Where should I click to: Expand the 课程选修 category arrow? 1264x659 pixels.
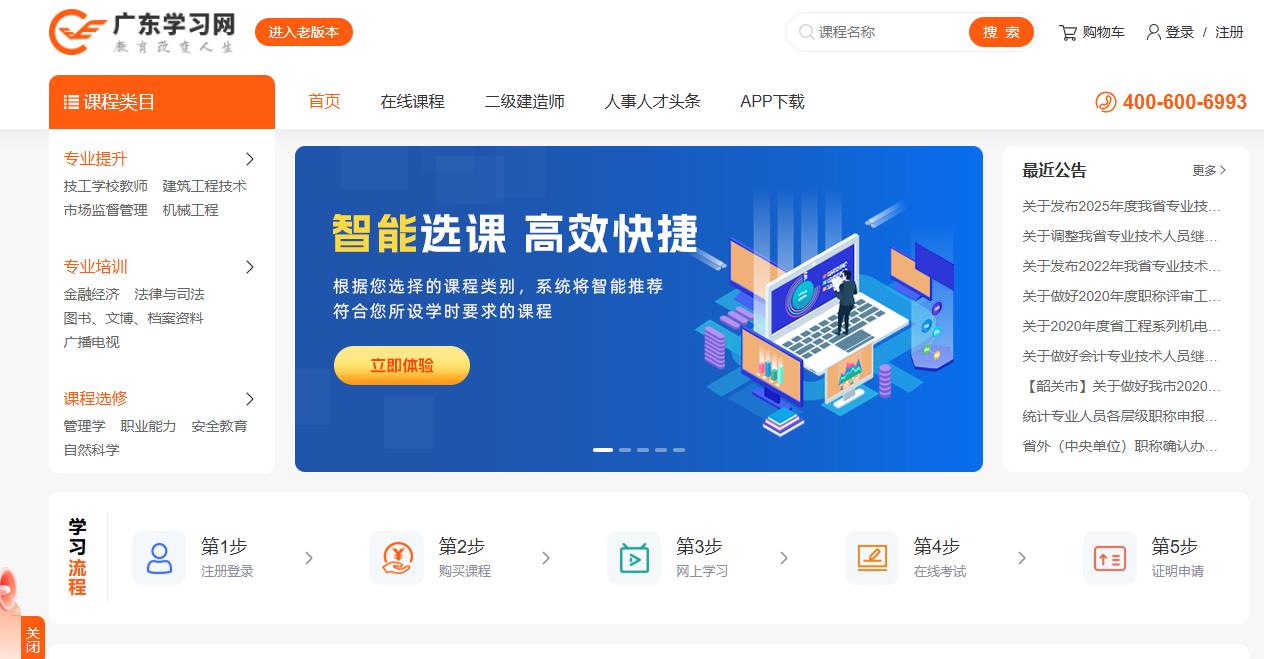click(250, 399)
